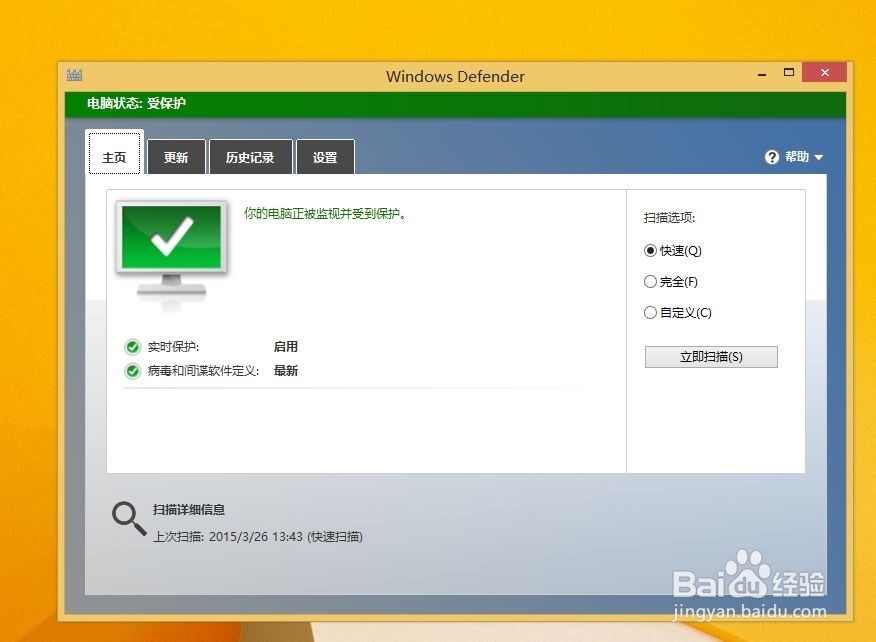The image size is (876, 642).
Task: Click the Windows Defender castle icon in title bar
Action: pyautogui.click(x=74, y=75)
